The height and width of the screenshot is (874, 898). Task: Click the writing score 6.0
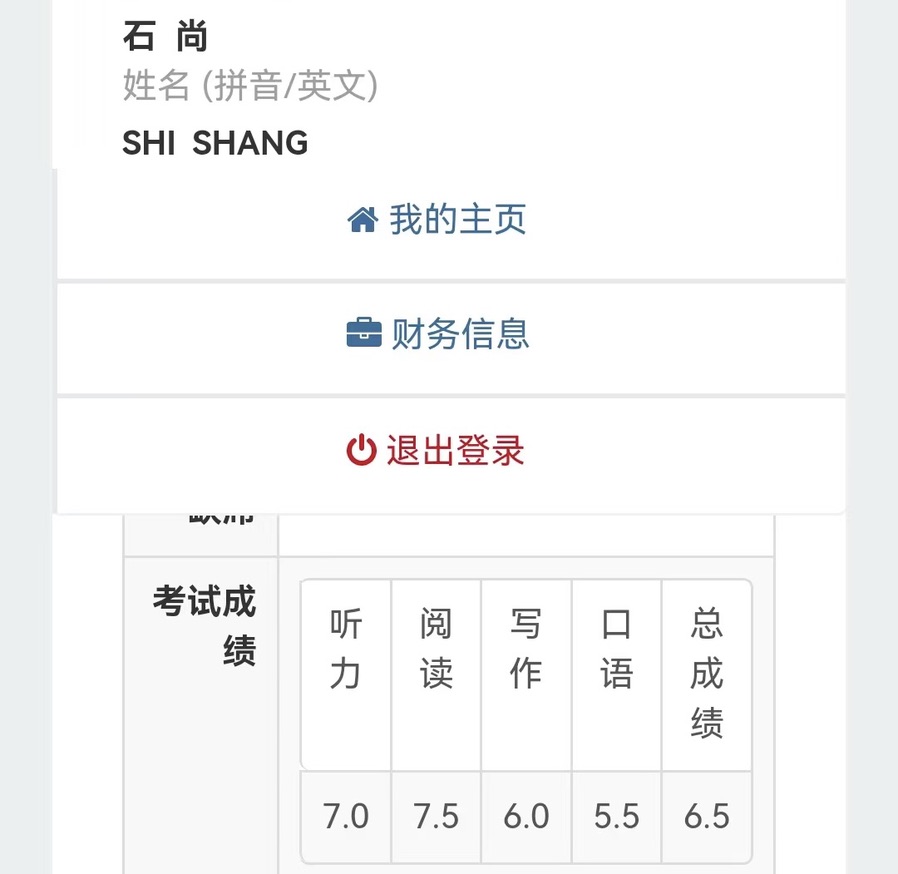526,817
